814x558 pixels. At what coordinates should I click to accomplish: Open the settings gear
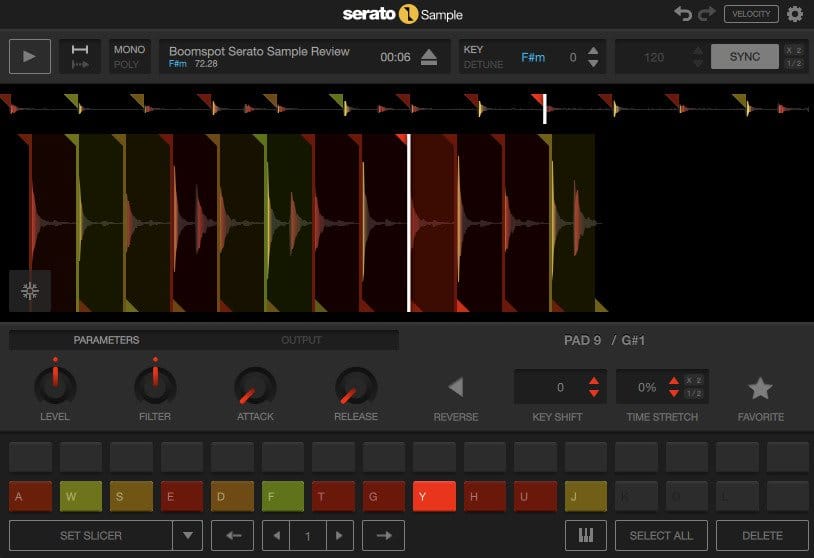pos(795,14)
